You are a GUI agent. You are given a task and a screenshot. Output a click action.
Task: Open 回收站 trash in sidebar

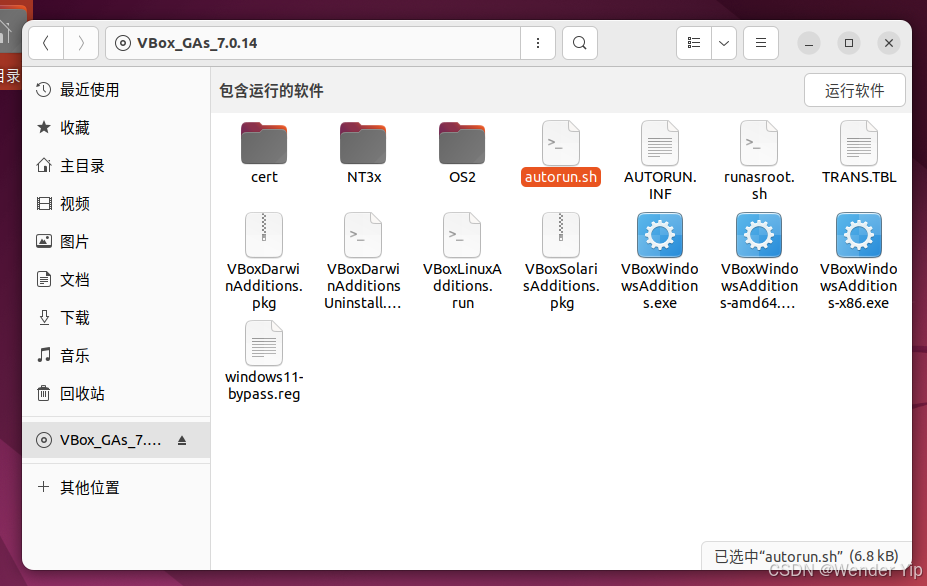point(116,393)
